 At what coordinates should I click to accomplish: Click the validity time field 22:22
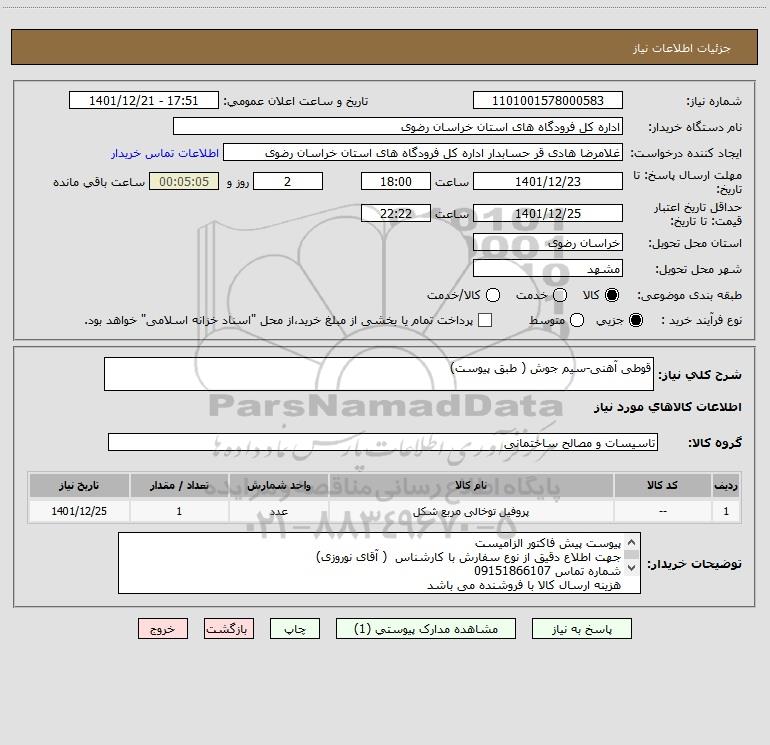(396, 213)
